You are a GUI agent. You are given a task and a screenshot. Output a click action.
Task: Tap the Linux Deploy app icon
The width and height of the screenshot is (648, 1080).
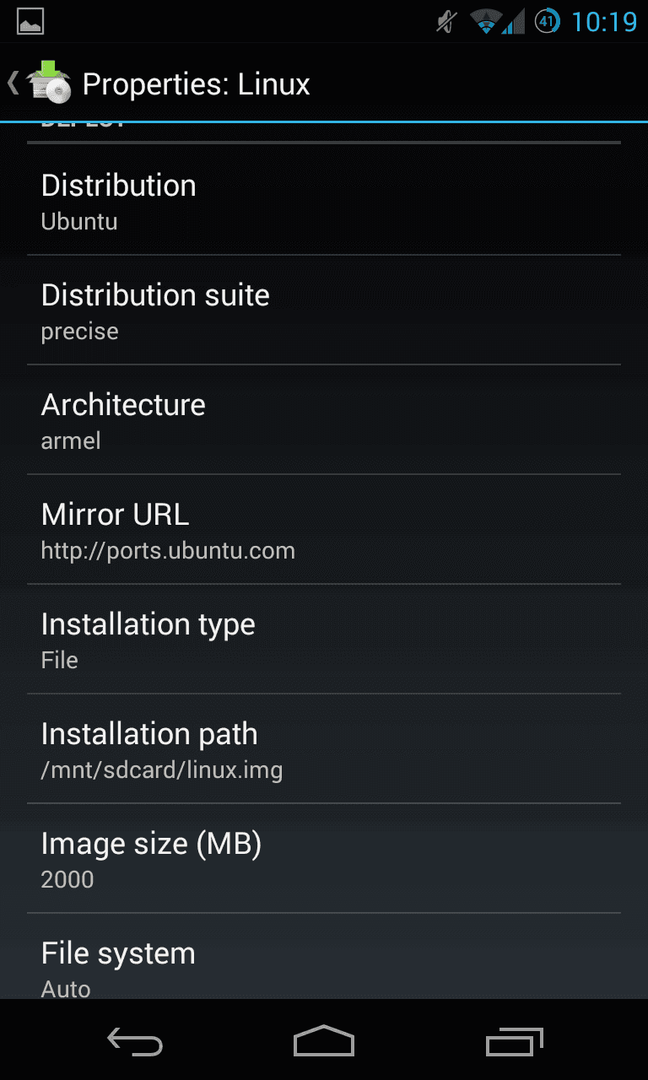pyautogui.click(x=50, y=82)
